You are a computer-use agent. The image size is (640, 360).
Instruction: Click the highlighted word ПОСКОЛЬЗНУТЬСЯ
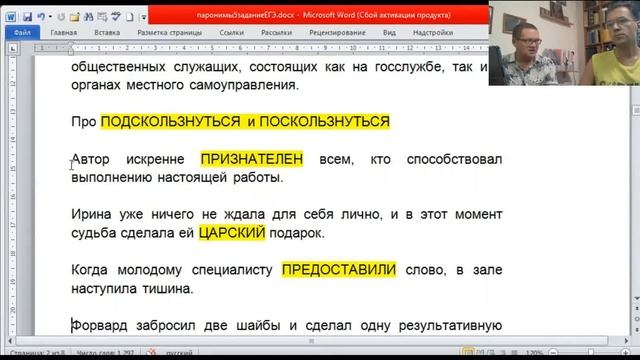click(x=324, y=122)
